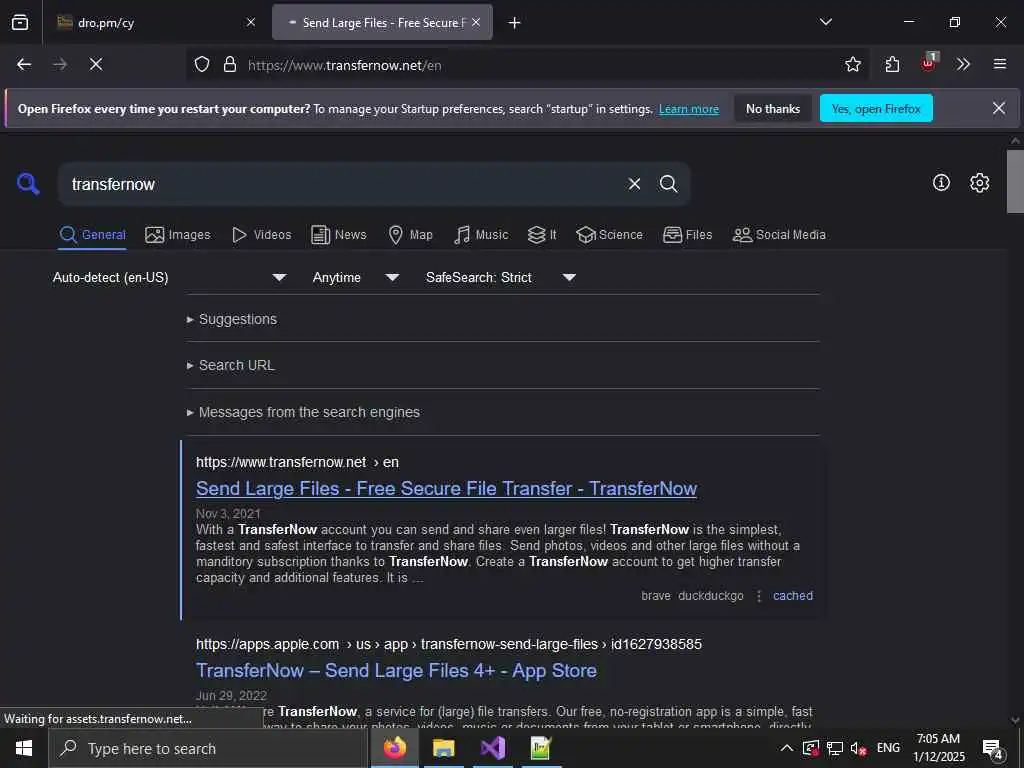Click the SearXNG logo magnifier
Screen dimensions: 1024x768
28,184
